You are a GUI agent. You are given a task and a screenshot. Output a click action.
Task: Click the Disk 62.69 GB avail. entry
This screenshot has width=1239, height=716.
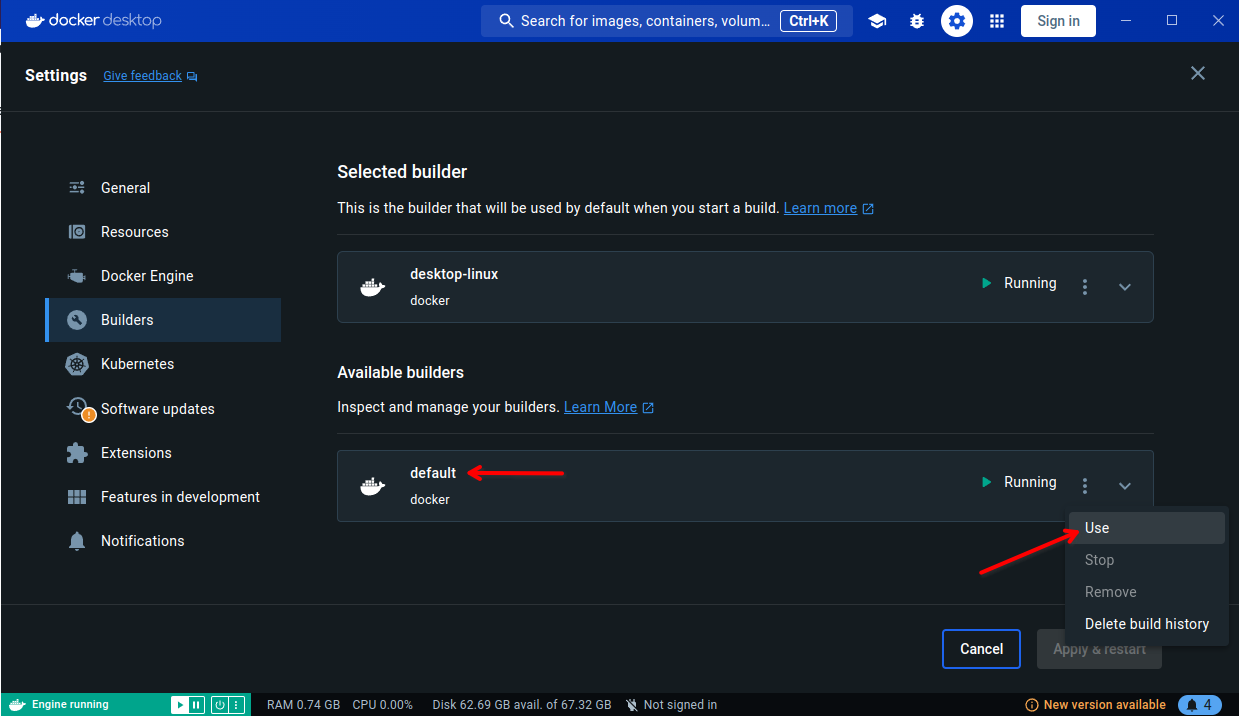click(x=522, y=705)
